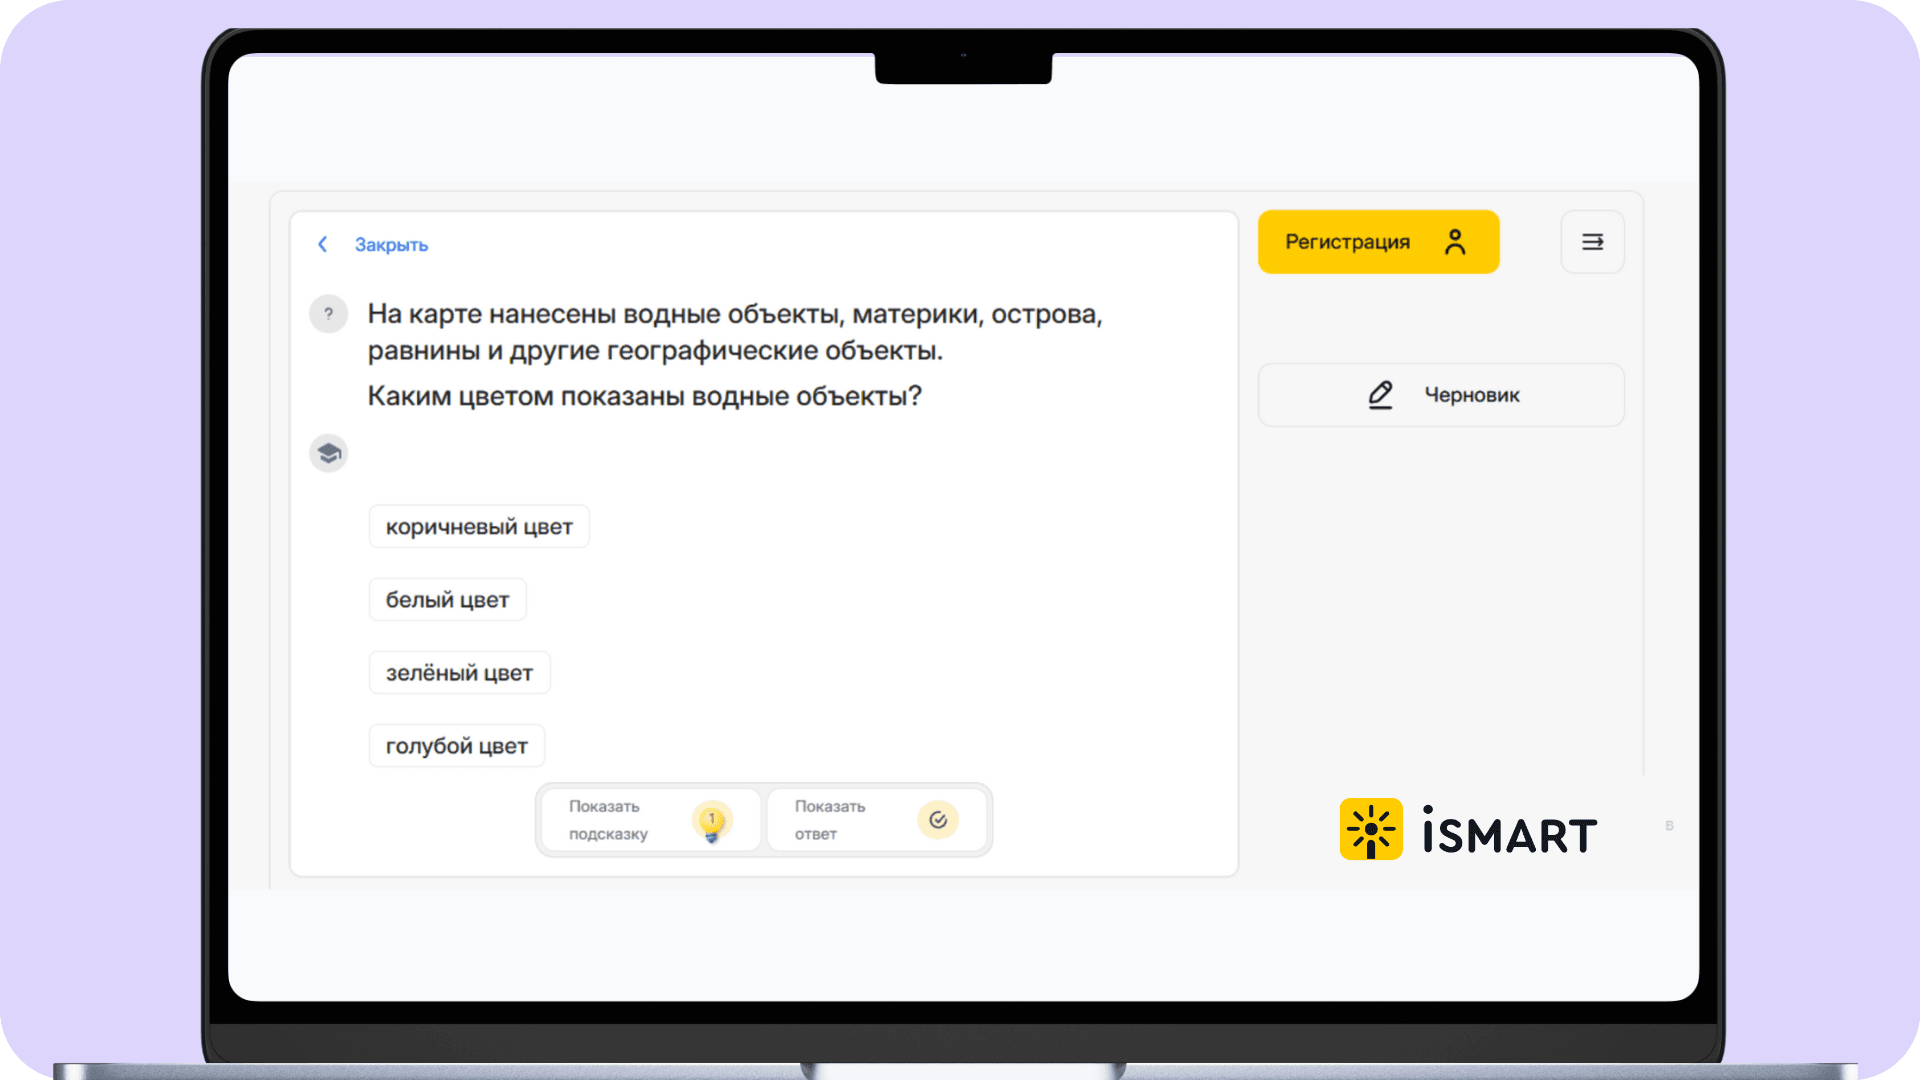This screenshot has height=1080, width=1920.
Task: Click the back chevron arrow icon
Action: 322,244
